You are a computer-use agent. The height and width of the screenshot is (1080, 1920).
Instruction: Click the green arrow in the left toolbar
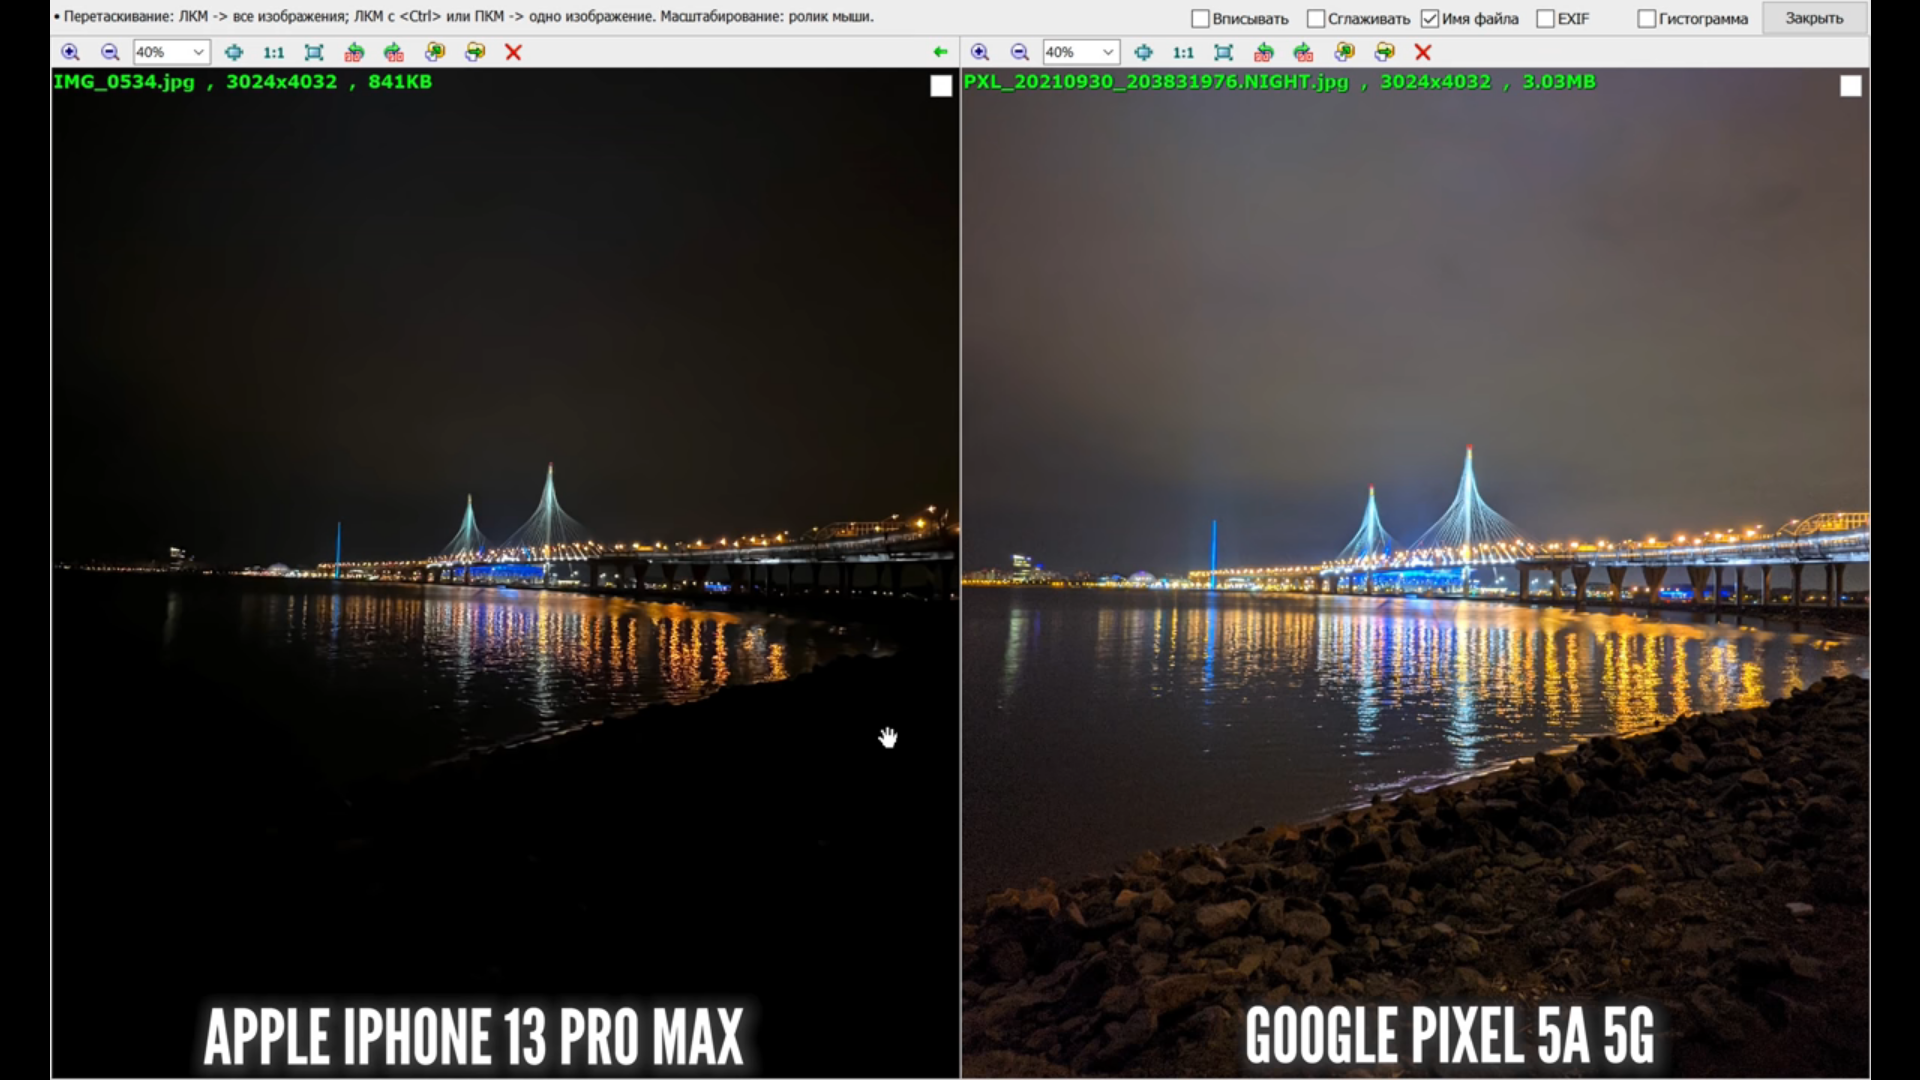click(940, 52)
